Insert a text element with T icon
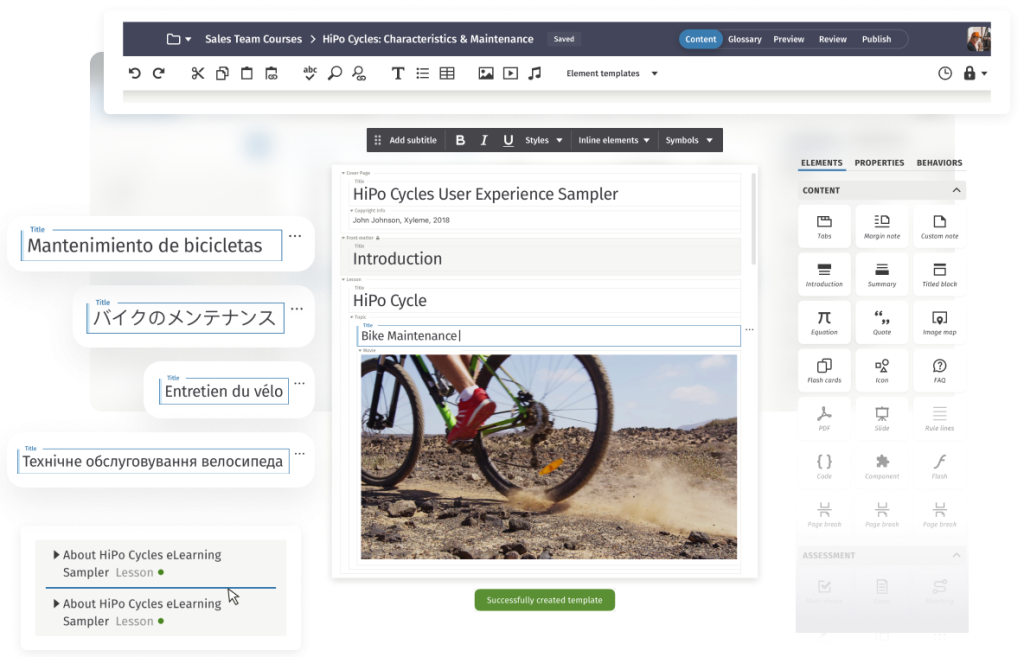The width and height of the screenshot is (1024, 657). (x=398, y=73)
